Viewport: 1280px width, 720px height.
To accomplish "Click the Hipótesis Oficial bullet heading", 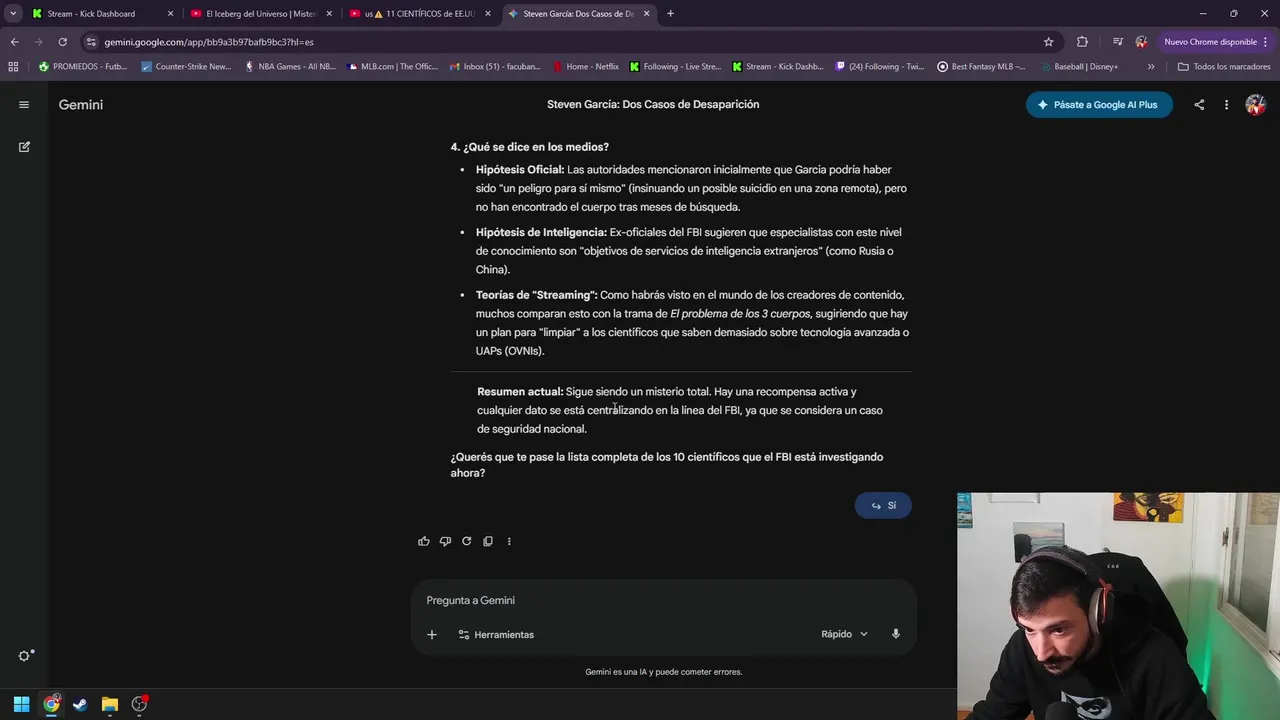I will pos(520,170).
